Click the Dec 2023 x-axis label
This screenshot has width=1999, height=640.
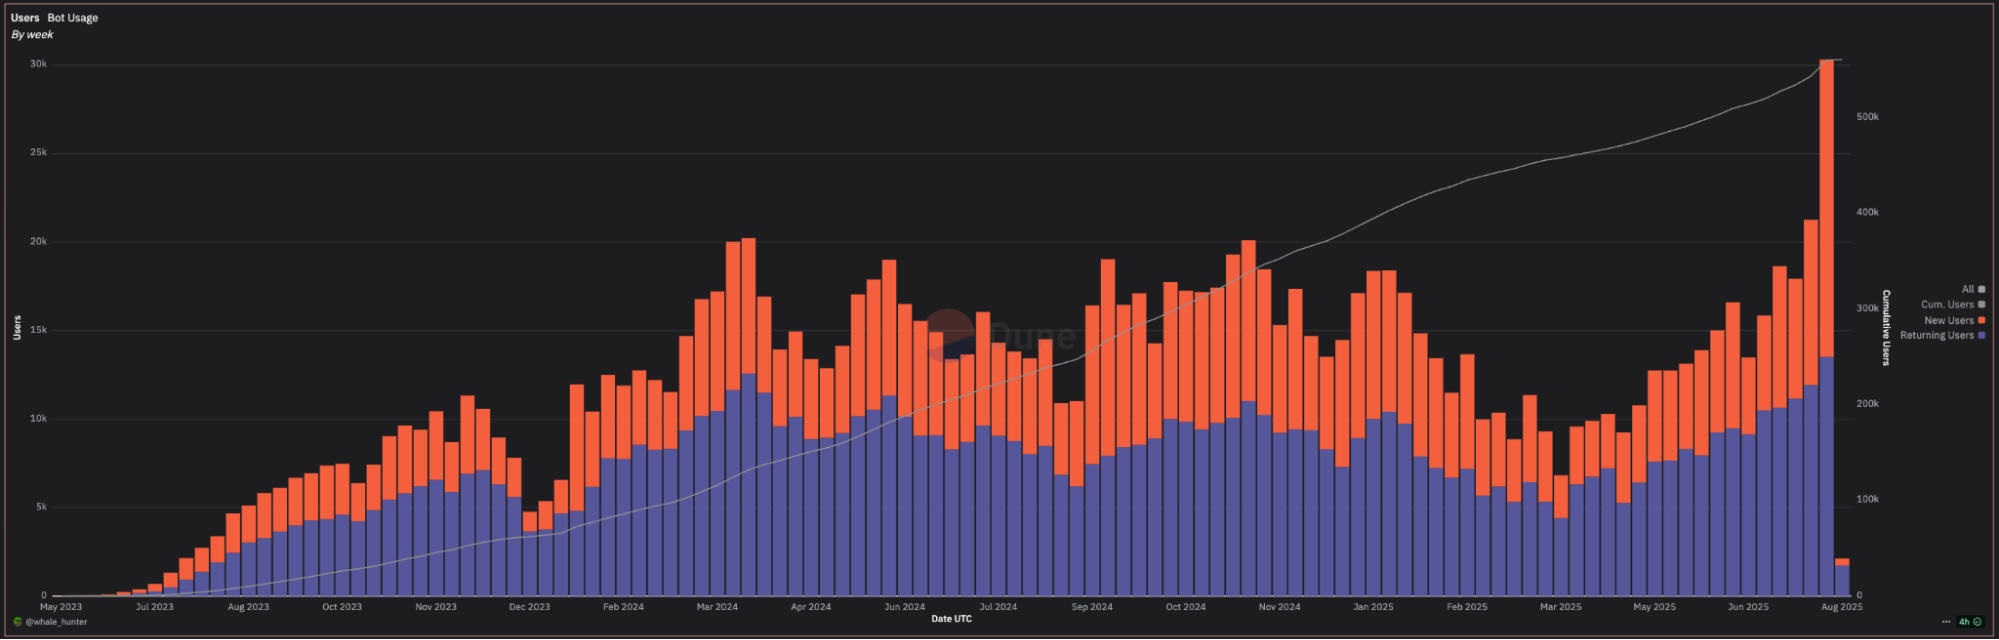click(529, 607)
